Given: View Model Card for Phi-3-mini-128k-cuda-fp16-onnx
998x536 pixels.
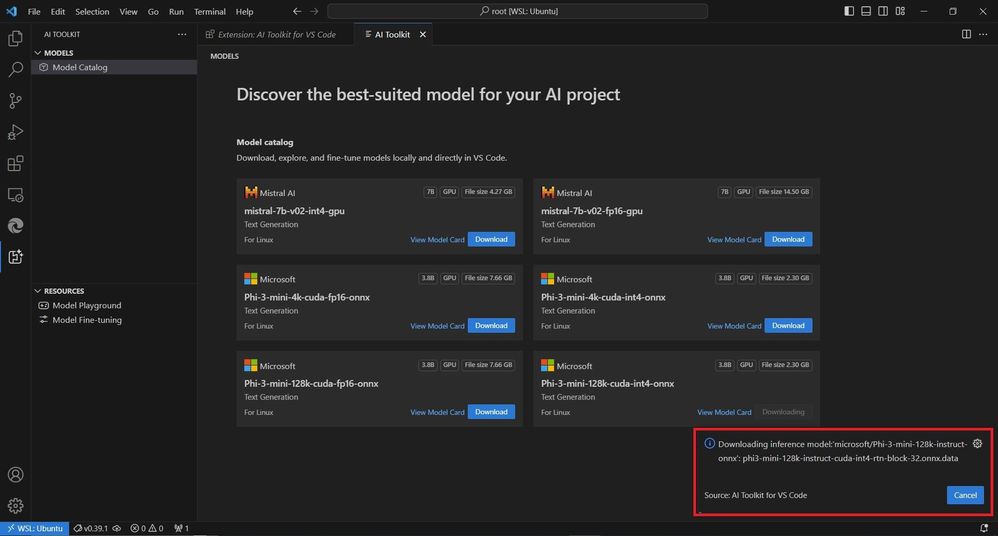Looking at the screenshot, I should pos(437,413).
